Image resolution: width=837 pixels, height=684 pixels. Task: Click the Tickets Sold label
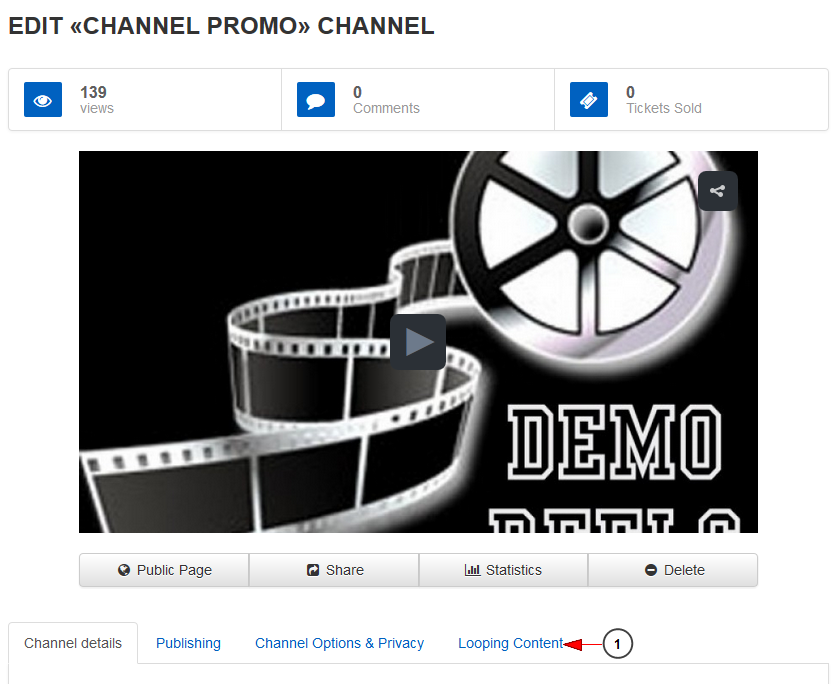coord(663,108)
